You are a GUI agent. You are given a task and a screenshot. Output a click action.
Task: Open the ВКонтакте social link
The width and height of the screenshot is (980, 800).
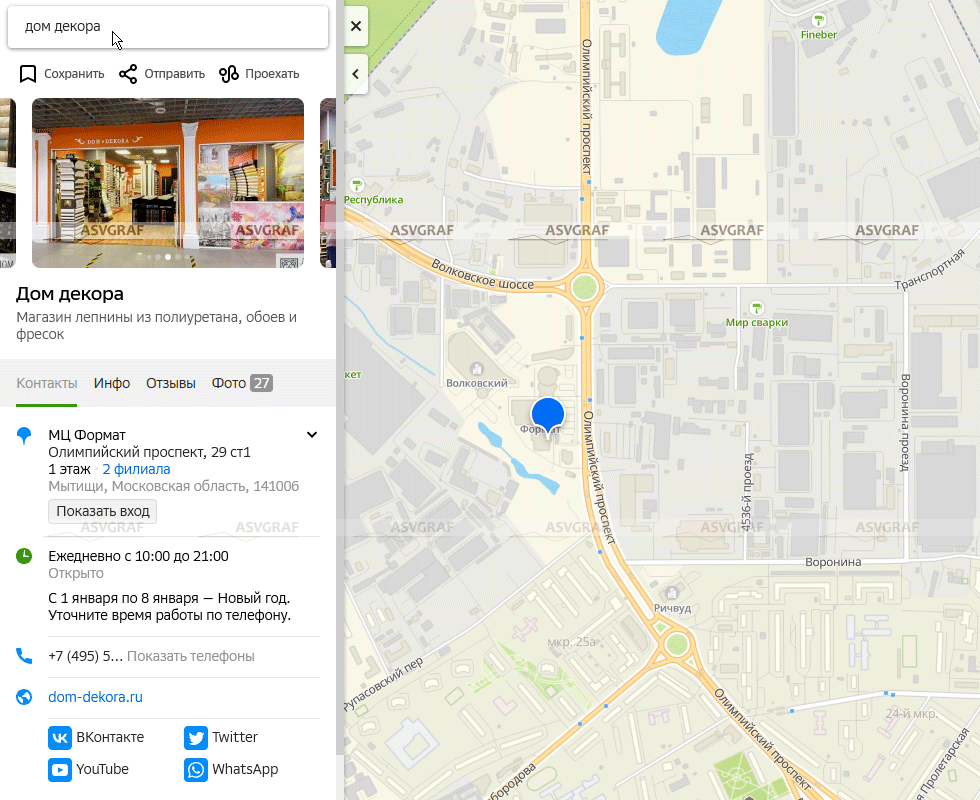pyautogui.click(x=96, y=738)
